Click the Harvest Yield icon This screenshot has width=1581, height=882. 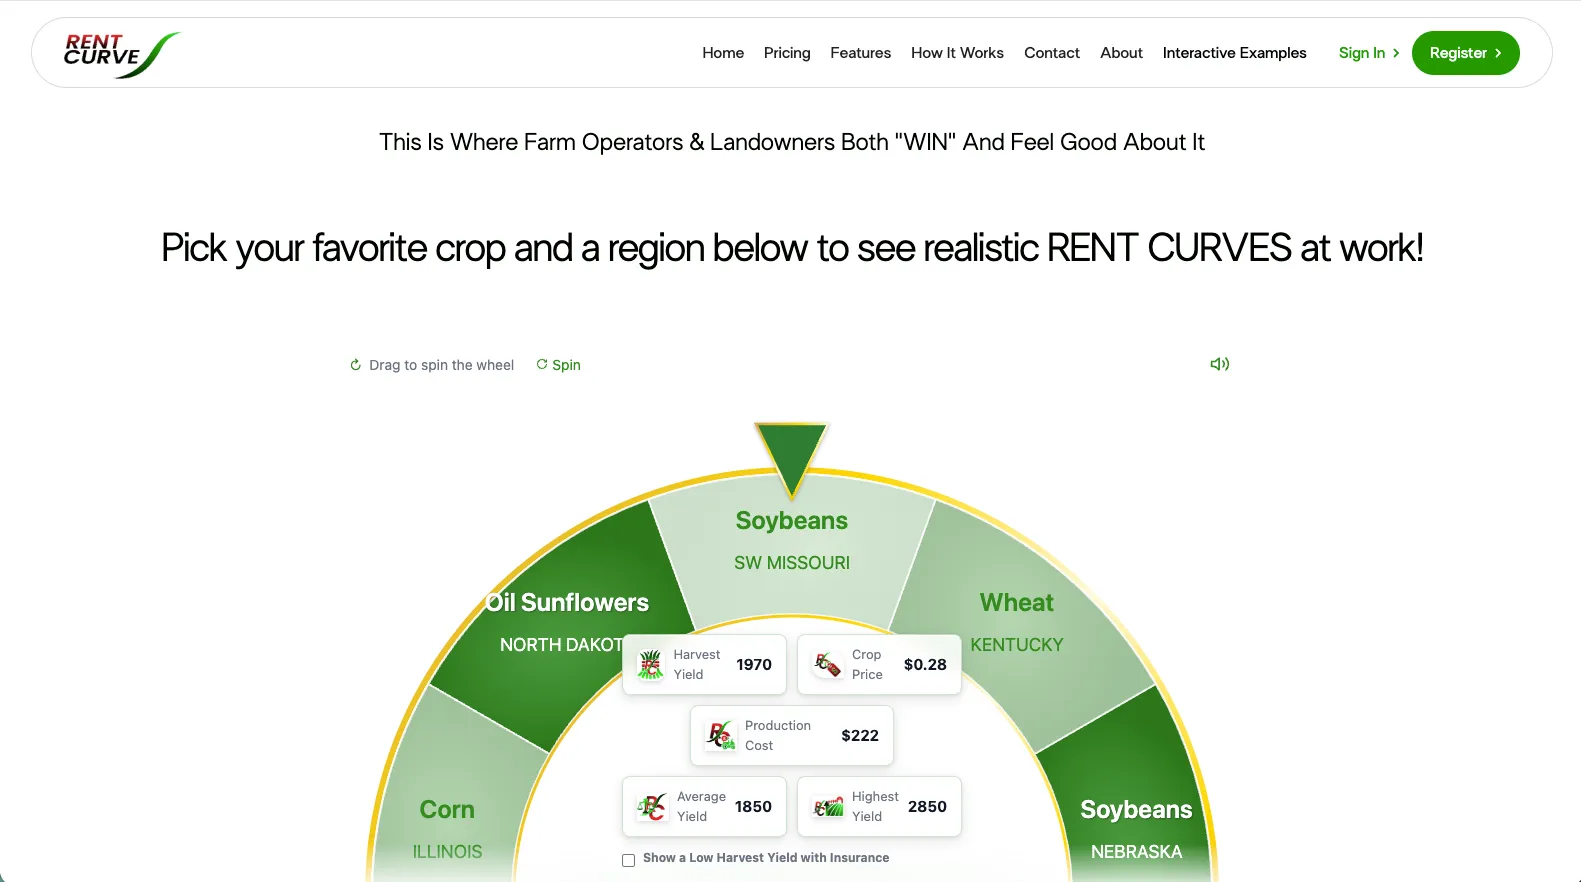(x=651, y=665)
